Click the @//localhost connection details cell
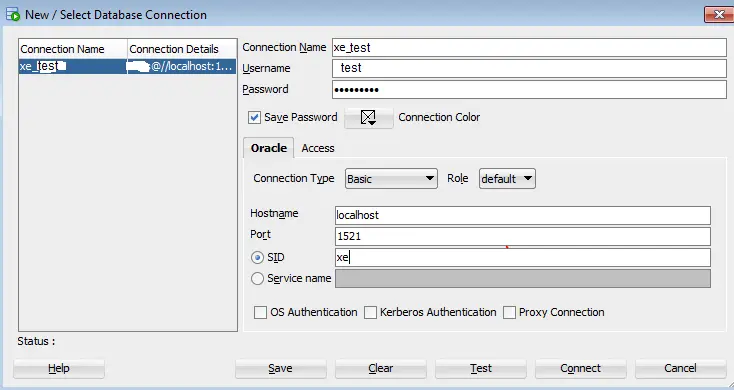This screenshot has height=390, width=734. click(182, 66)
